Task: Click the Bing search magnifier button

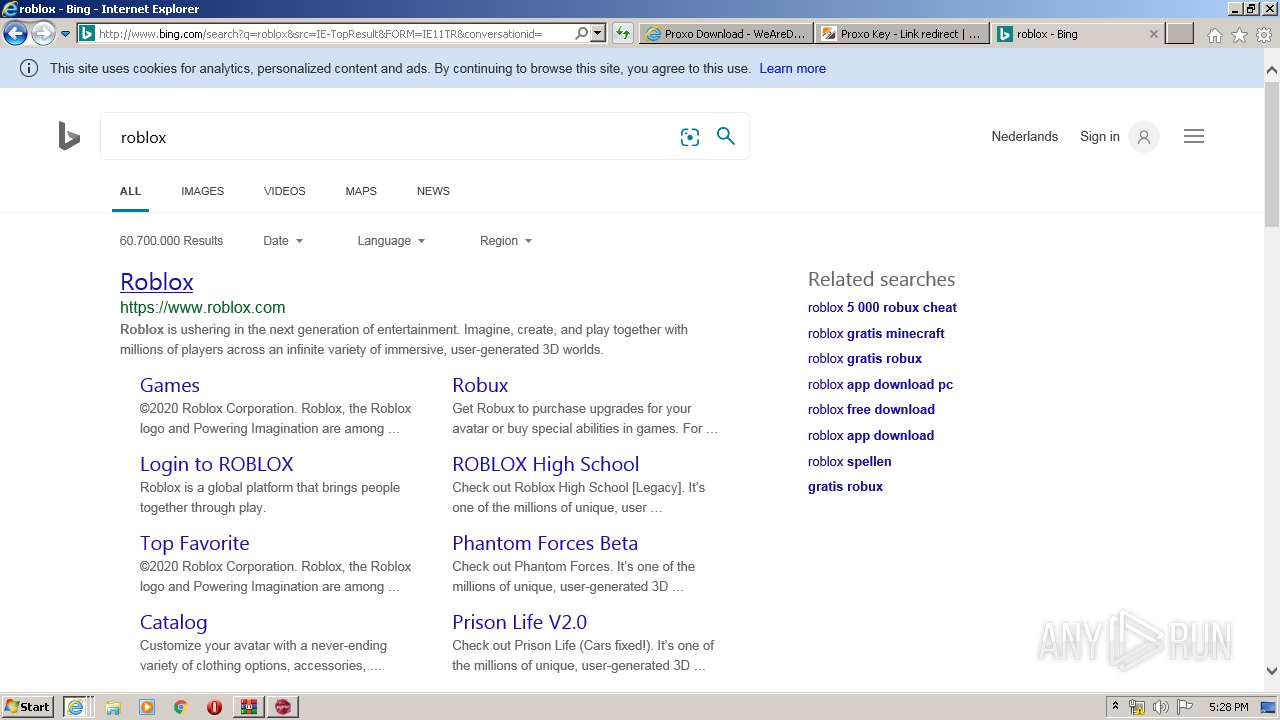Action: coord(726,137)
